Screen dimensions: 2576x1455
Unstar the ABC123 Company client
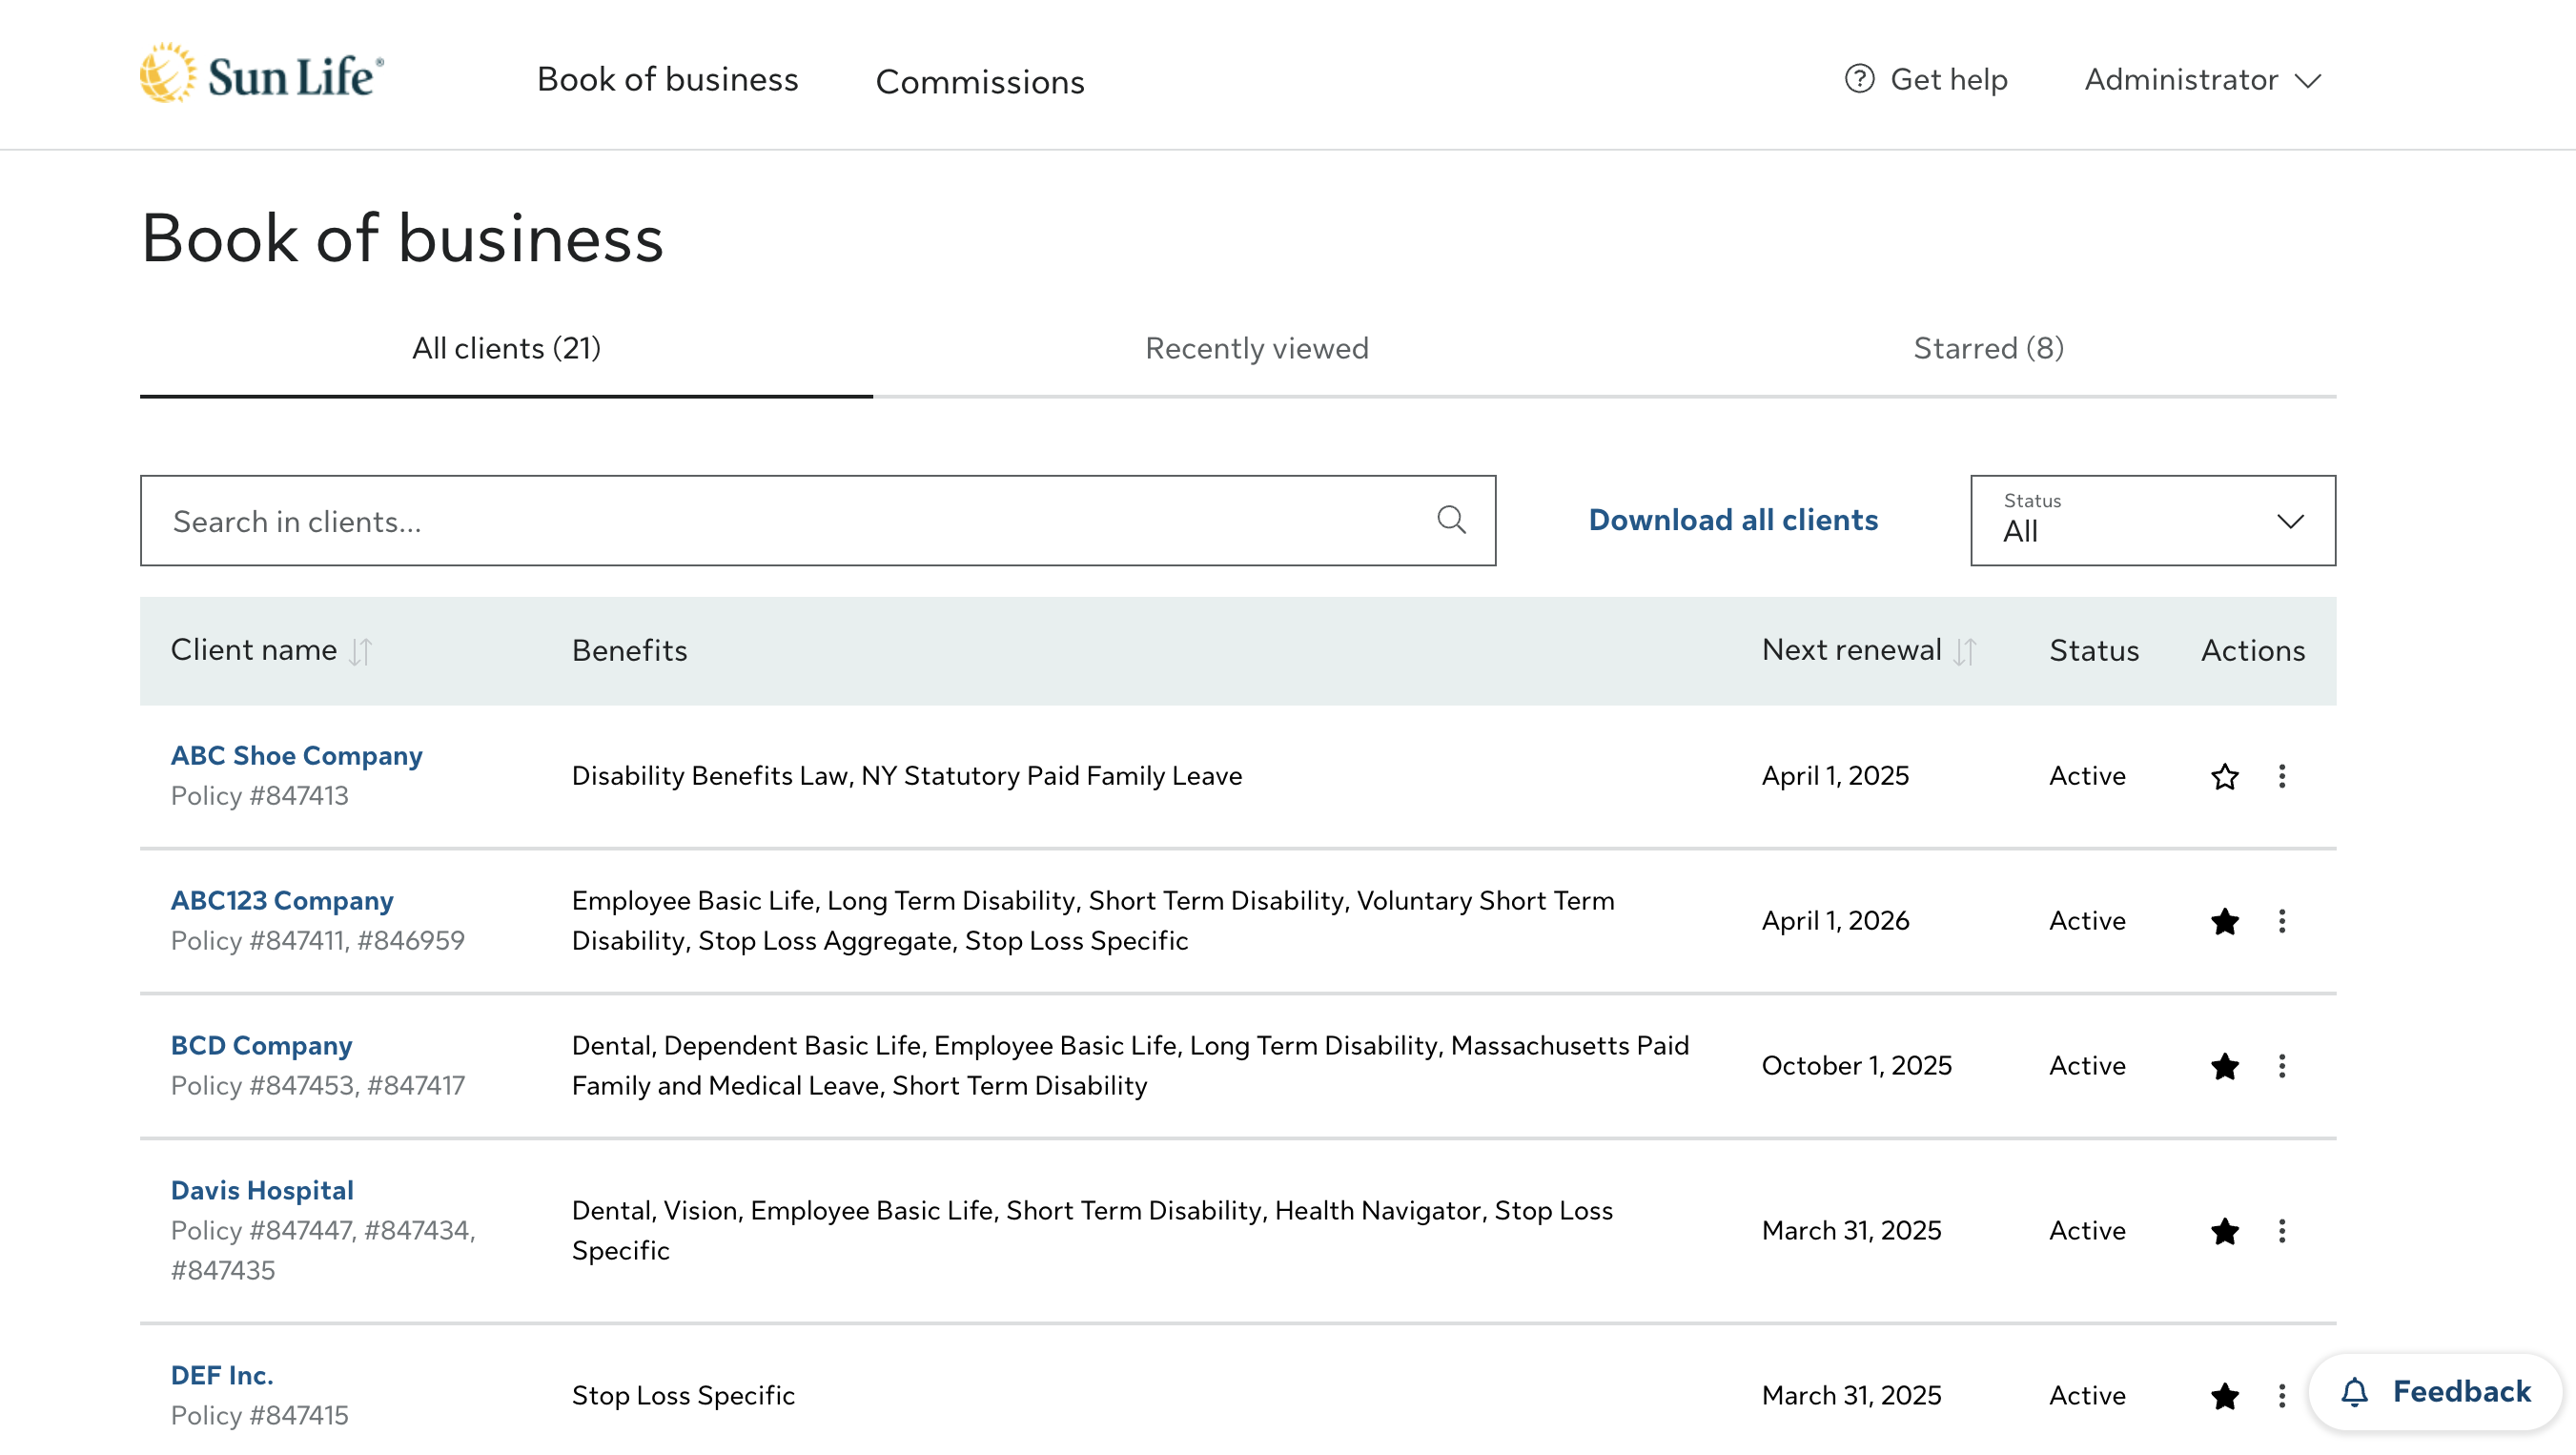point(2224,921)
